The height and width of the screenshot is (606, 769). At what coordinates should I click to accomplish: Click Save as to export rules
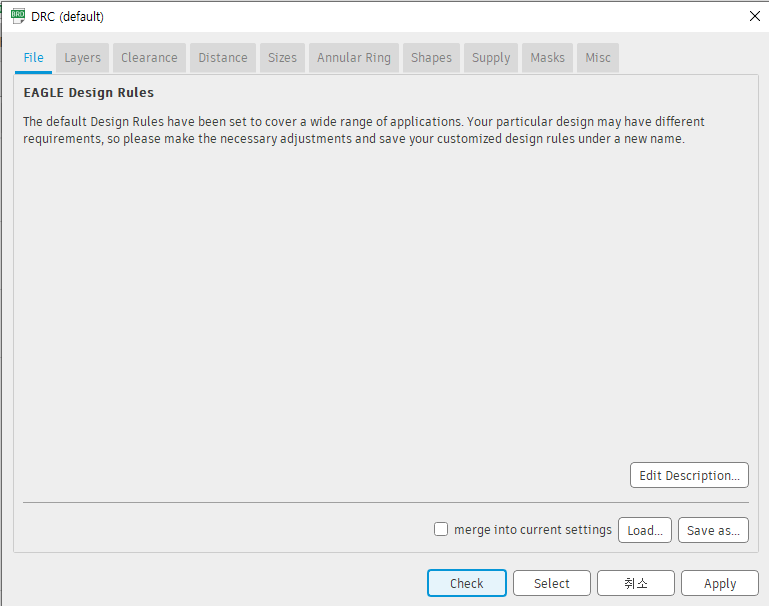coord(713,530)
